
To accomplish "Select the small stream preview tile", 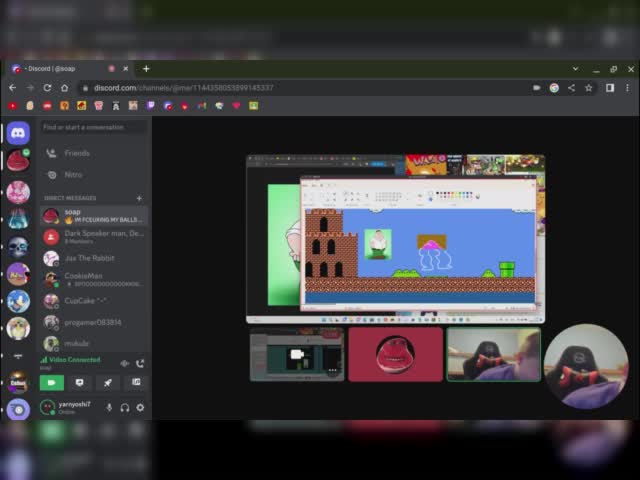I will click(x=297, y=354).
